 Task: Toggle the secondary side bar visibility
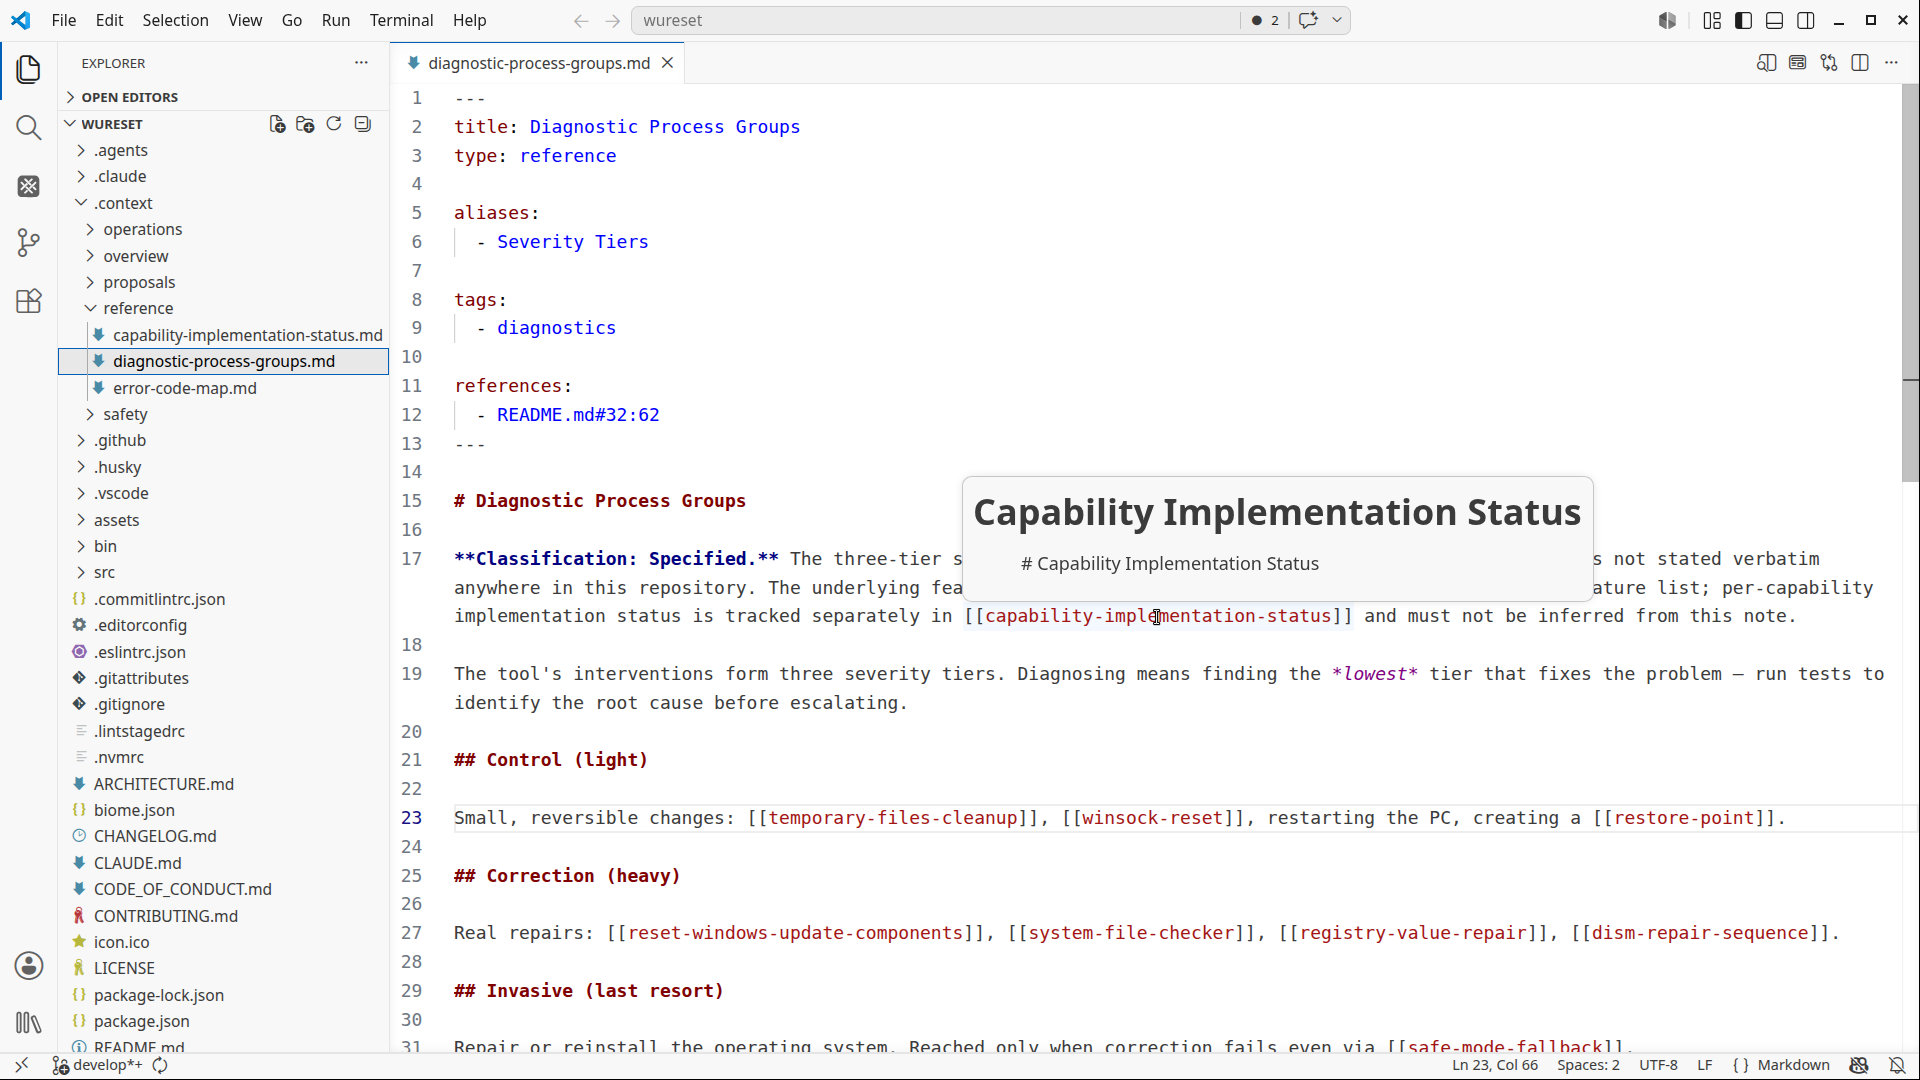tap(1806, 20)
